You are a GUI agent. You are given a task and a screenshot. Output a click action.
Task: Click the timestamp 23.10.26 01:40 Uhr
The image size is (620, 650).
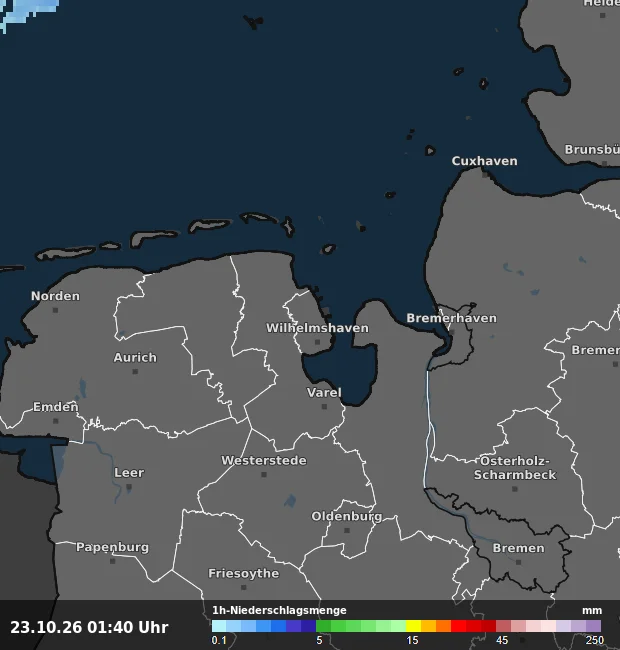pyautogui.click(x=89, y=627)
